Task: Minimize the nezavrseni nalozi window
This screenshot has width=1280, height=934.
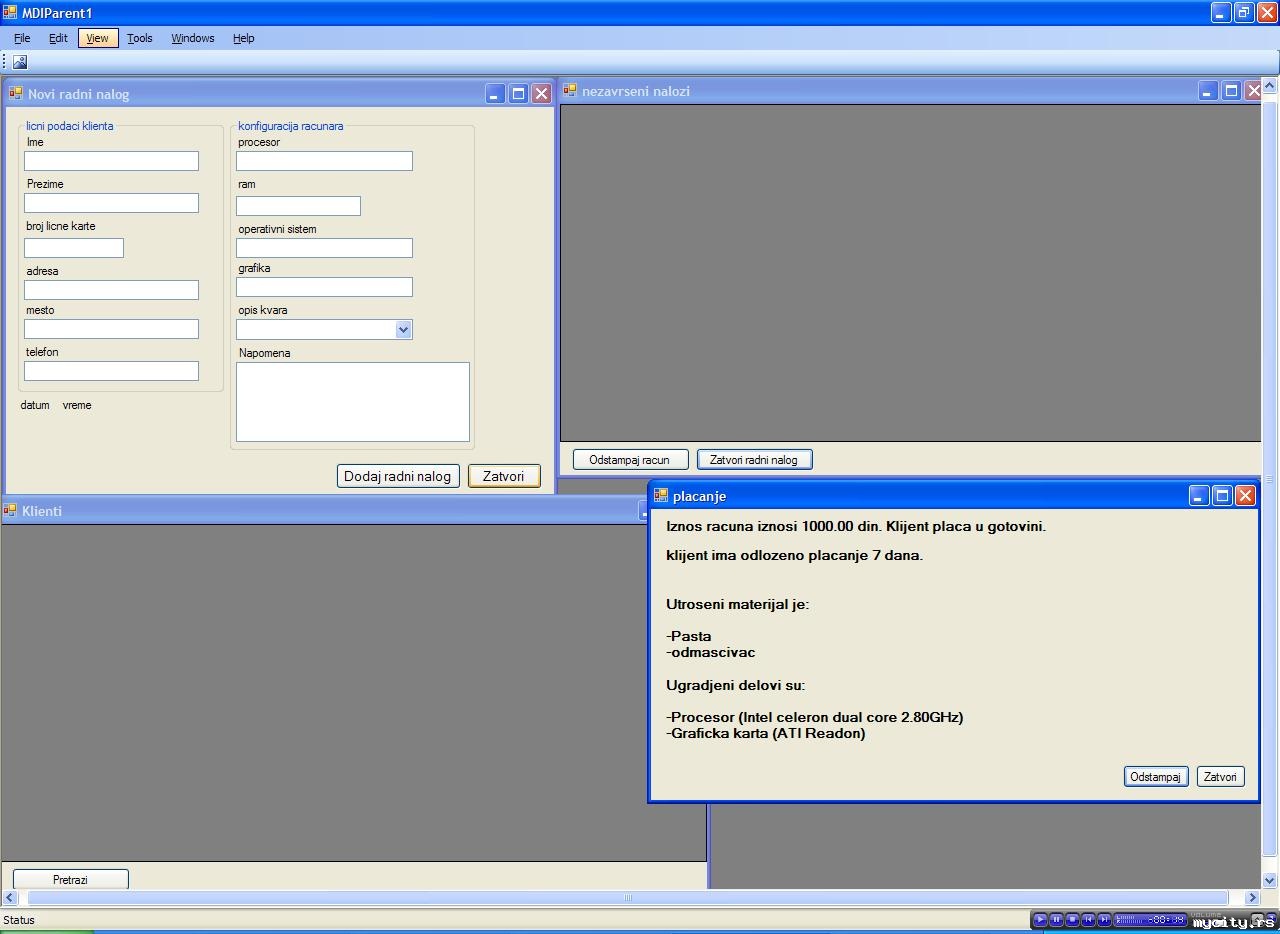Action: (1208, 90)
